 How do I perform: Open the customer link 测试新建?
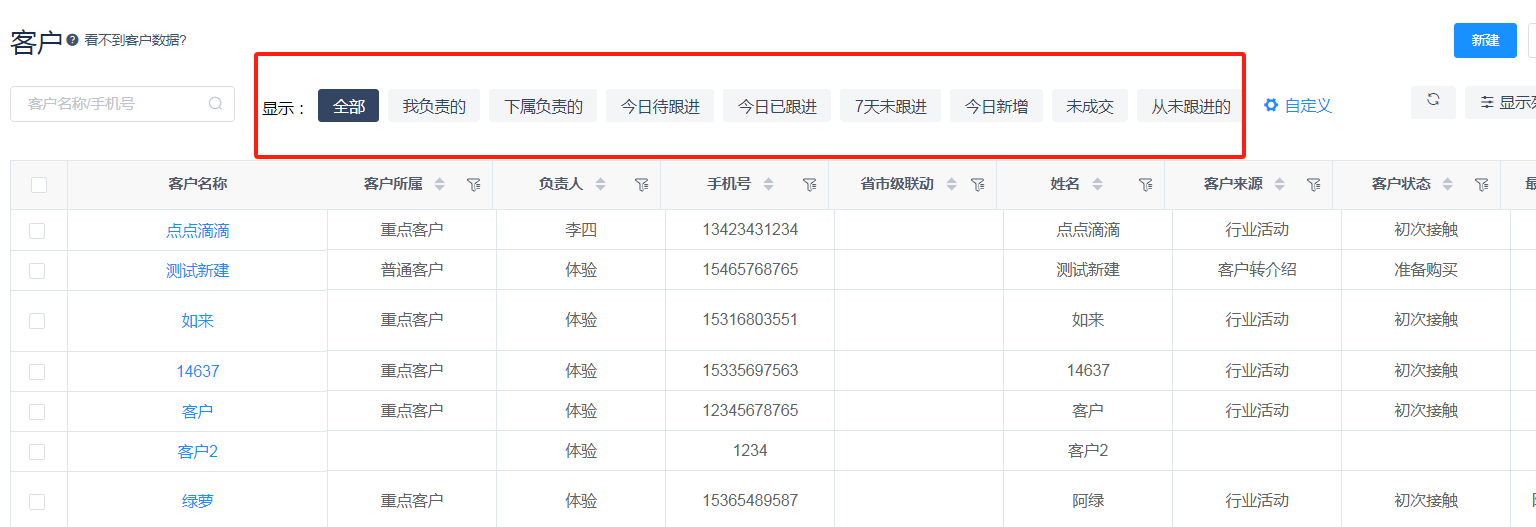pos(197,271)
